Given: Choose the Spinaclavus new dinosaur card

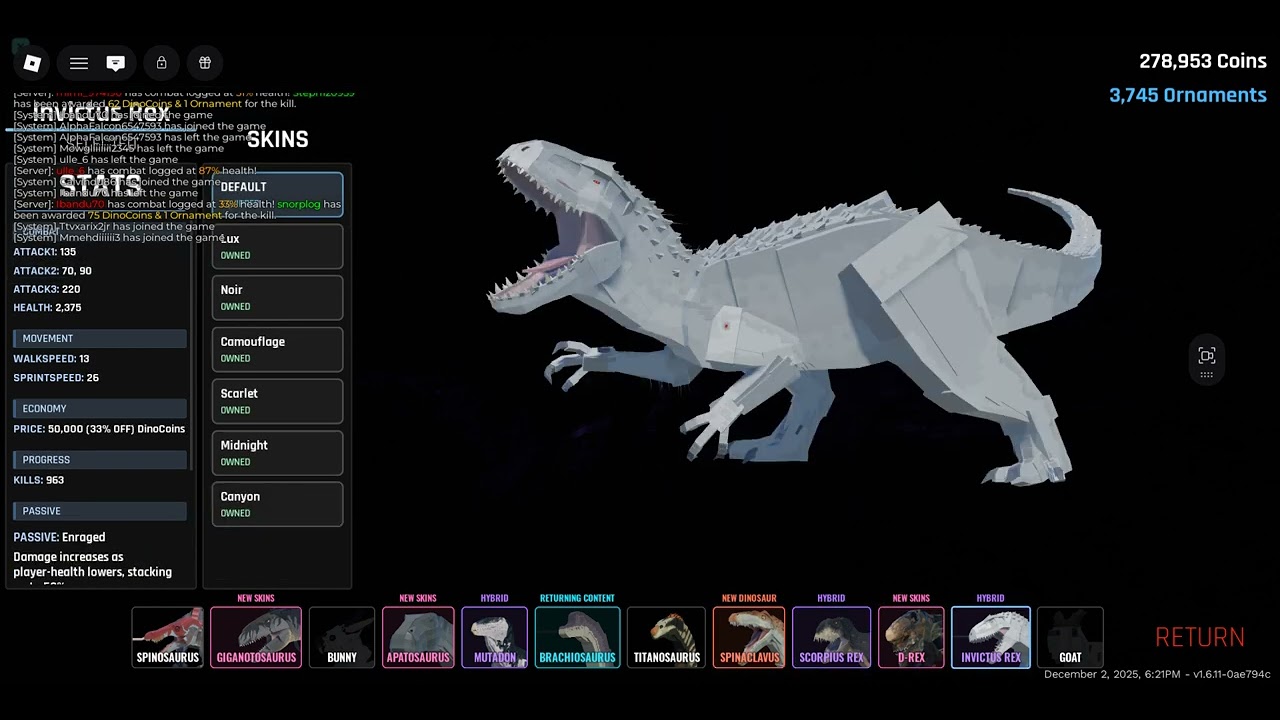Looking at the screenshot, I should pos(749,637).
